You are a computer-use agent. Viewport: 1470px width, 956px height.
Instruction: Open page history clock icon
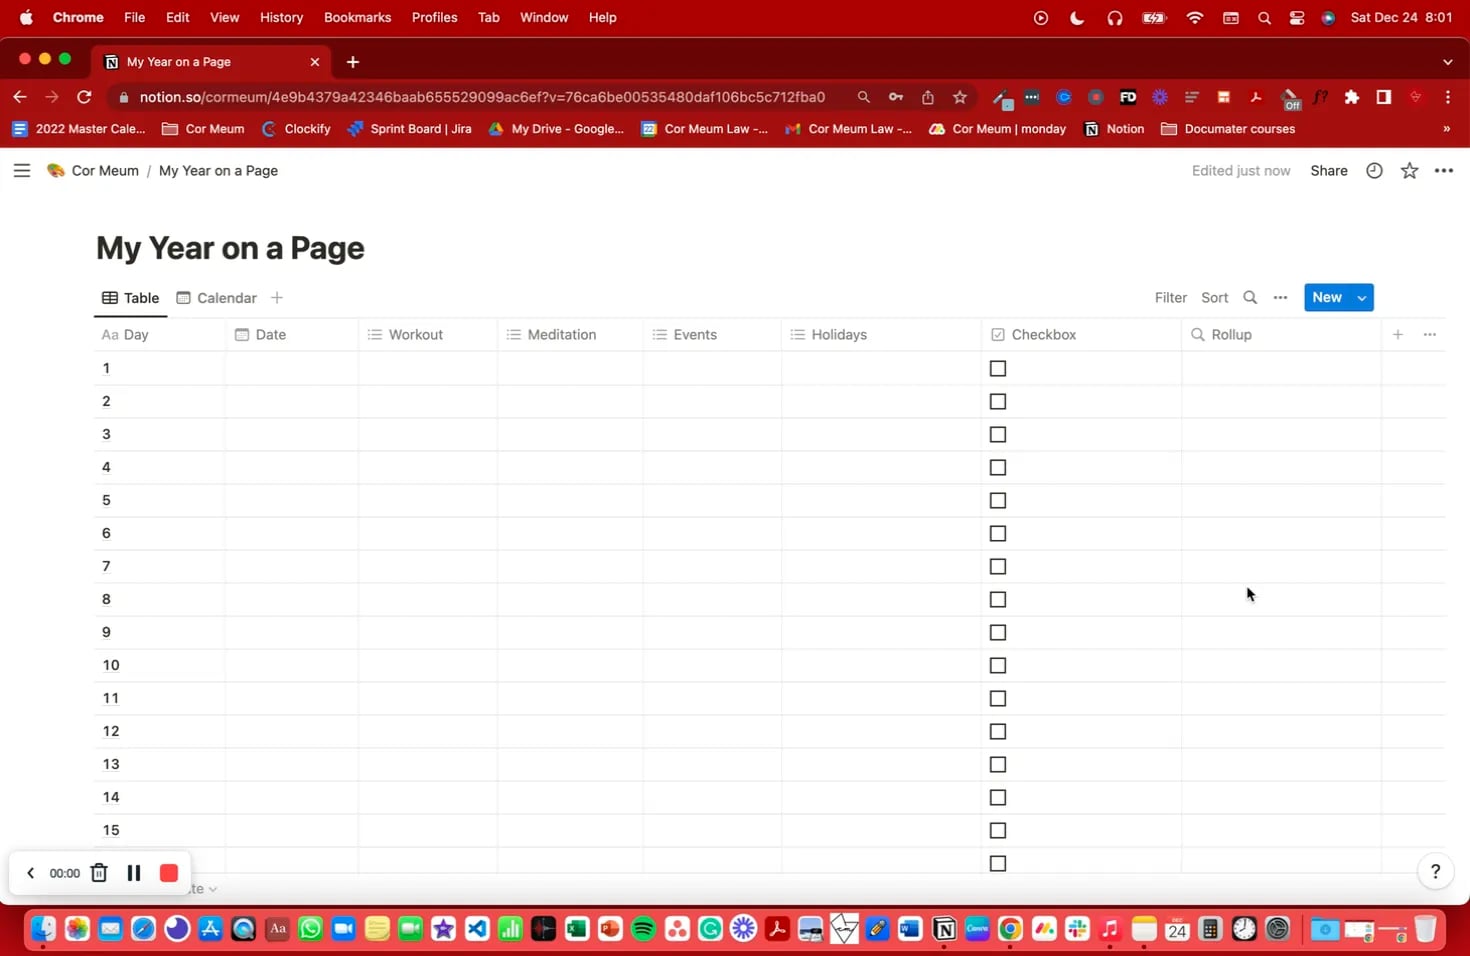tap(1375, 171)
